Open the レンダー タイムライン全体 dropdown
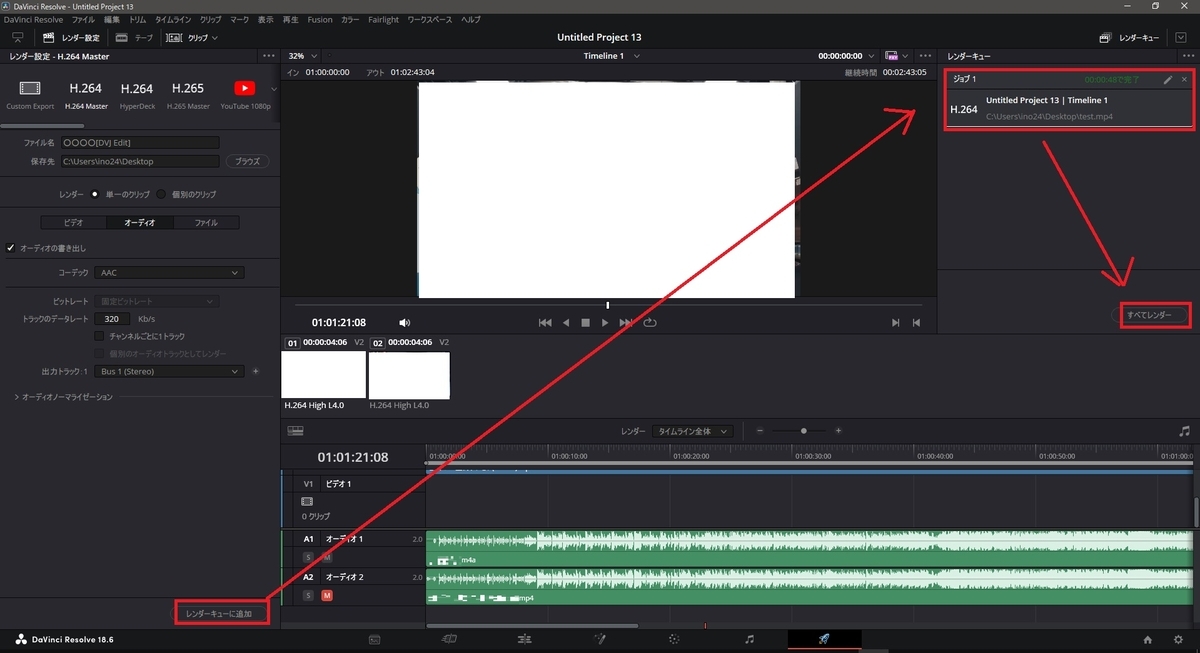The image size is (1200, 653). (692, 431)
